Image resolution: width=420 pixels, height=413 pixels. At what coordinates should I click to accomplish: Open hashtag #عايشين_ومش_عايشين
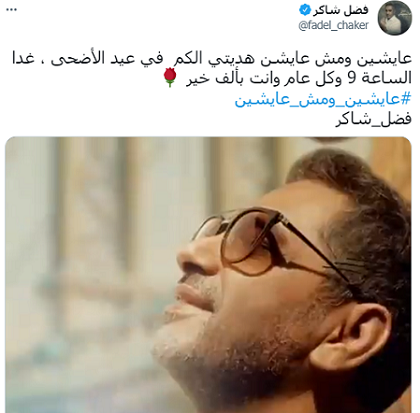[x=323, y=99]
